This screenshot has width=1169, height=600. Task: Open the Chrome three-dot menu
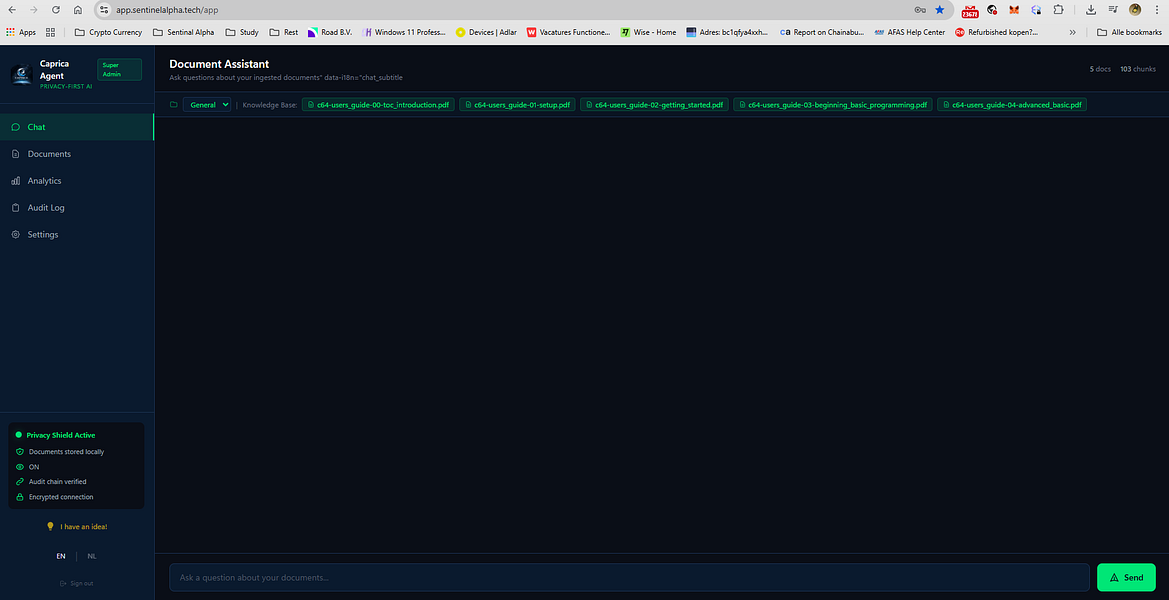point(1156,10)
